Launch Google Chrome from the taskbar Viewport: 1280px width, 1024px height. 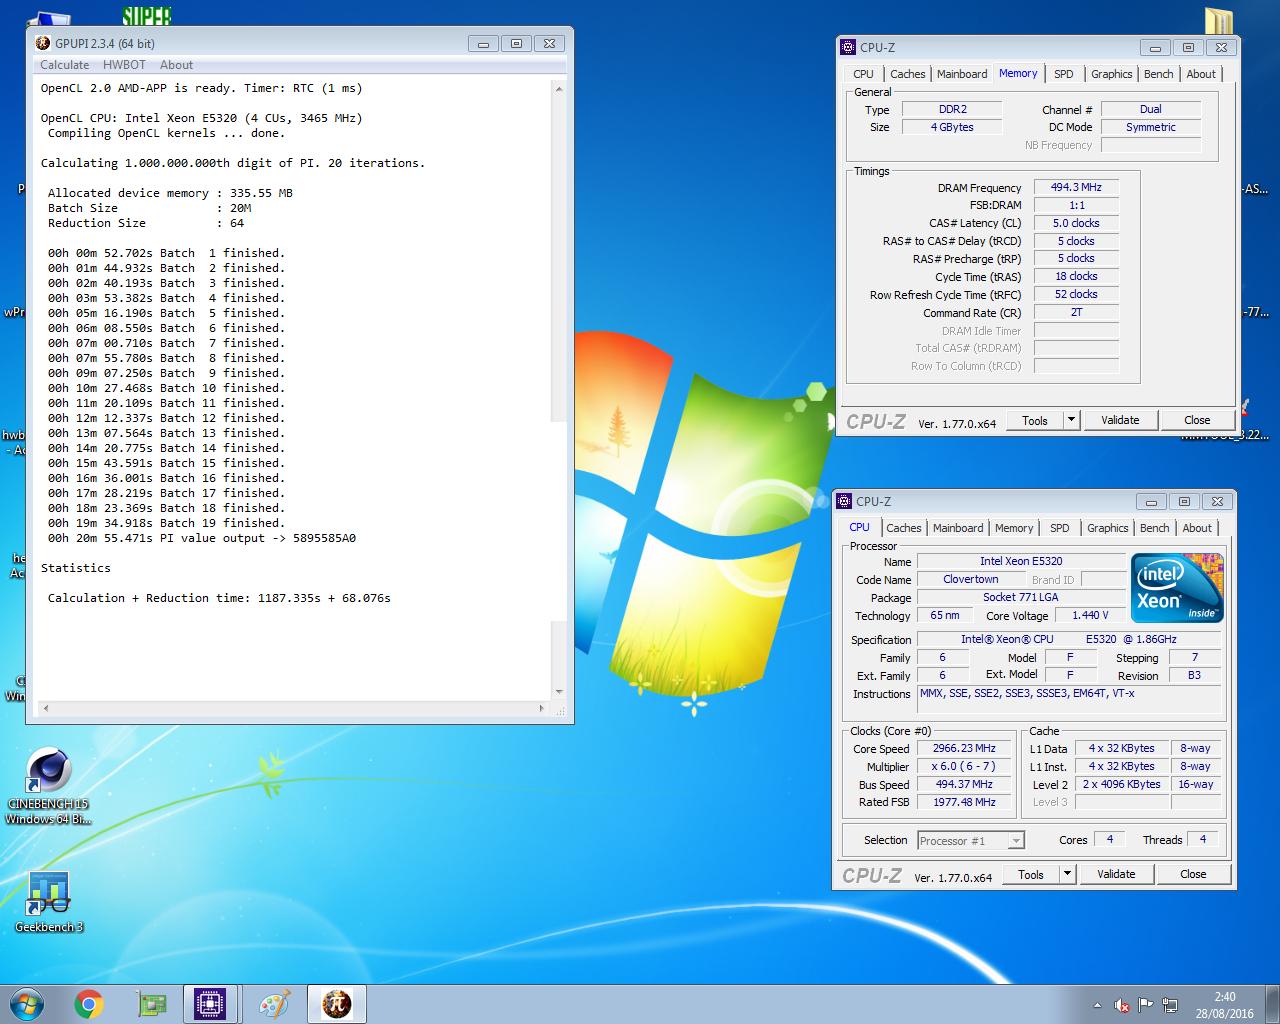[x=89, y=1003]
